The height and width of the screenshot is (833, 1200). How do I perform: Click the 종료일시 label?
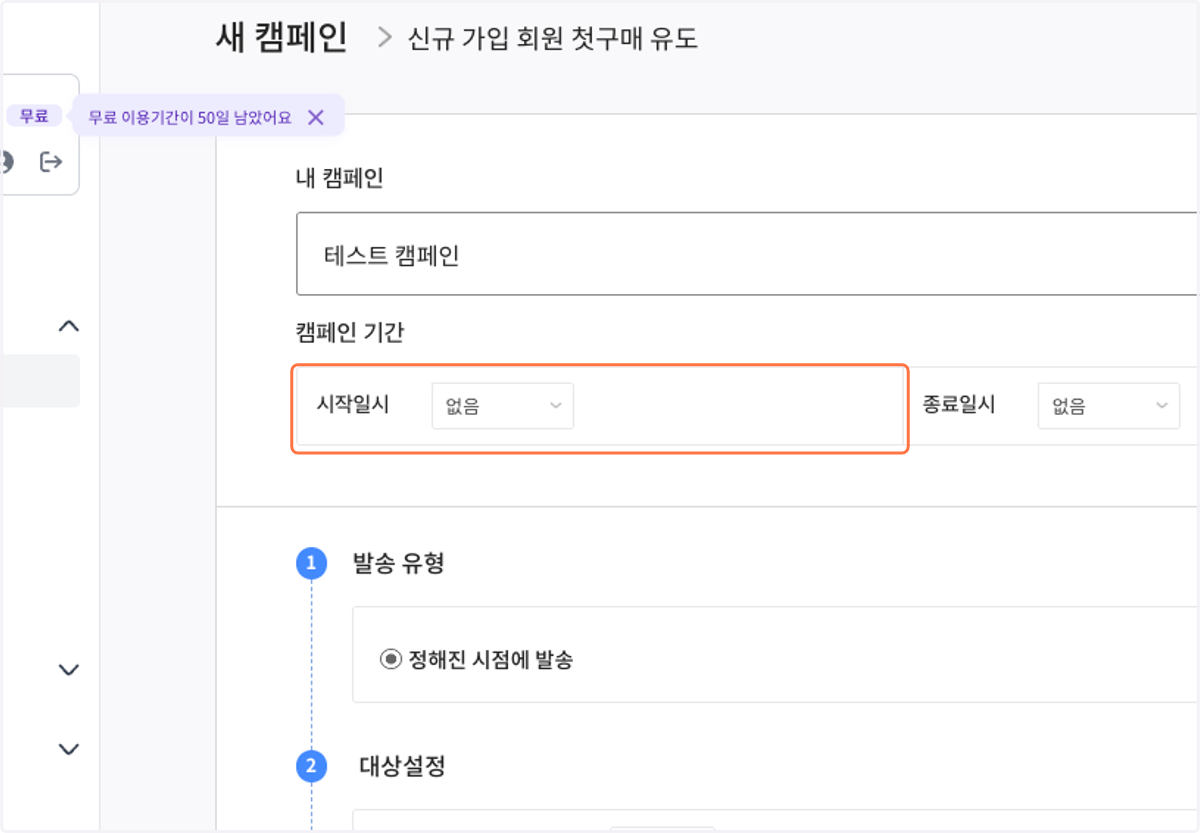[x=959, y=405]
